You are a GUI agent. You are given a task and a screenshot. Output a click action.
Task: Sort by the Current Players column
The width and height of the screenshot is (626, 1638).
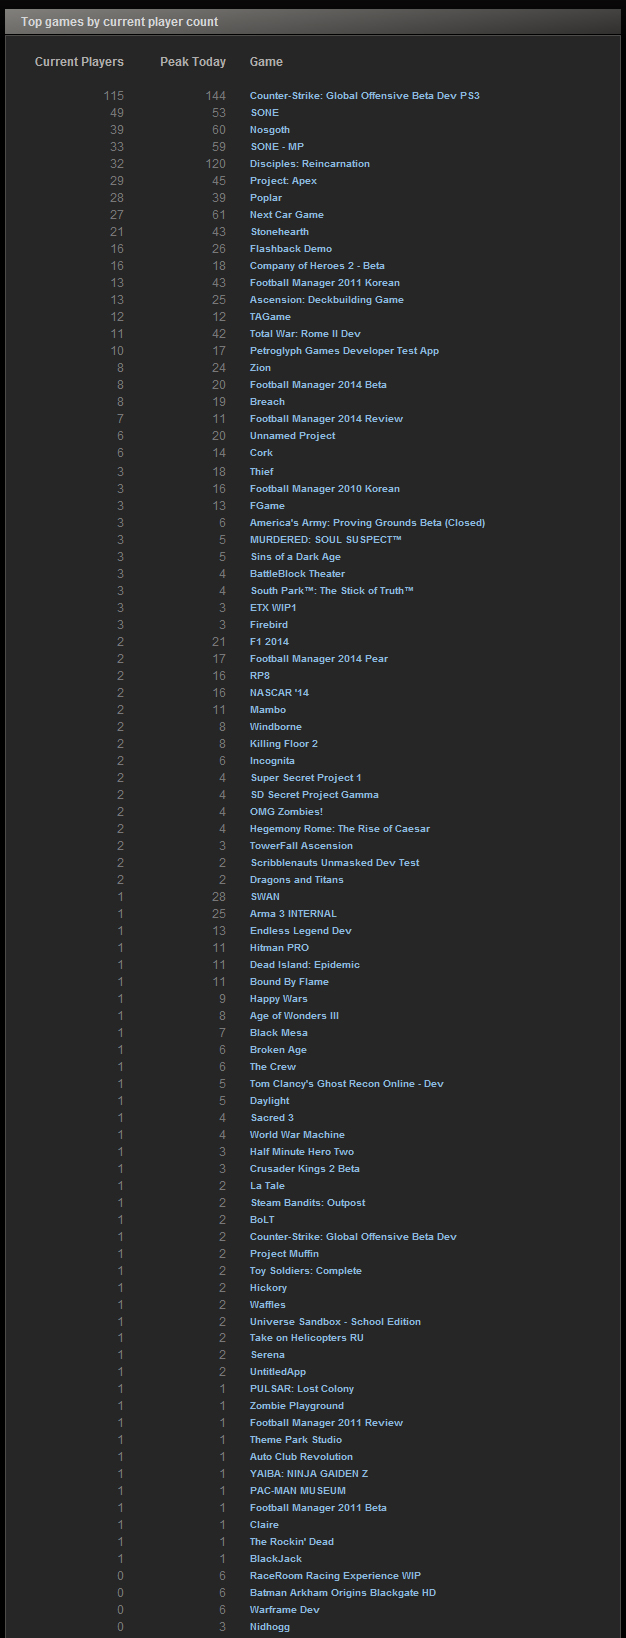[79, 61]
